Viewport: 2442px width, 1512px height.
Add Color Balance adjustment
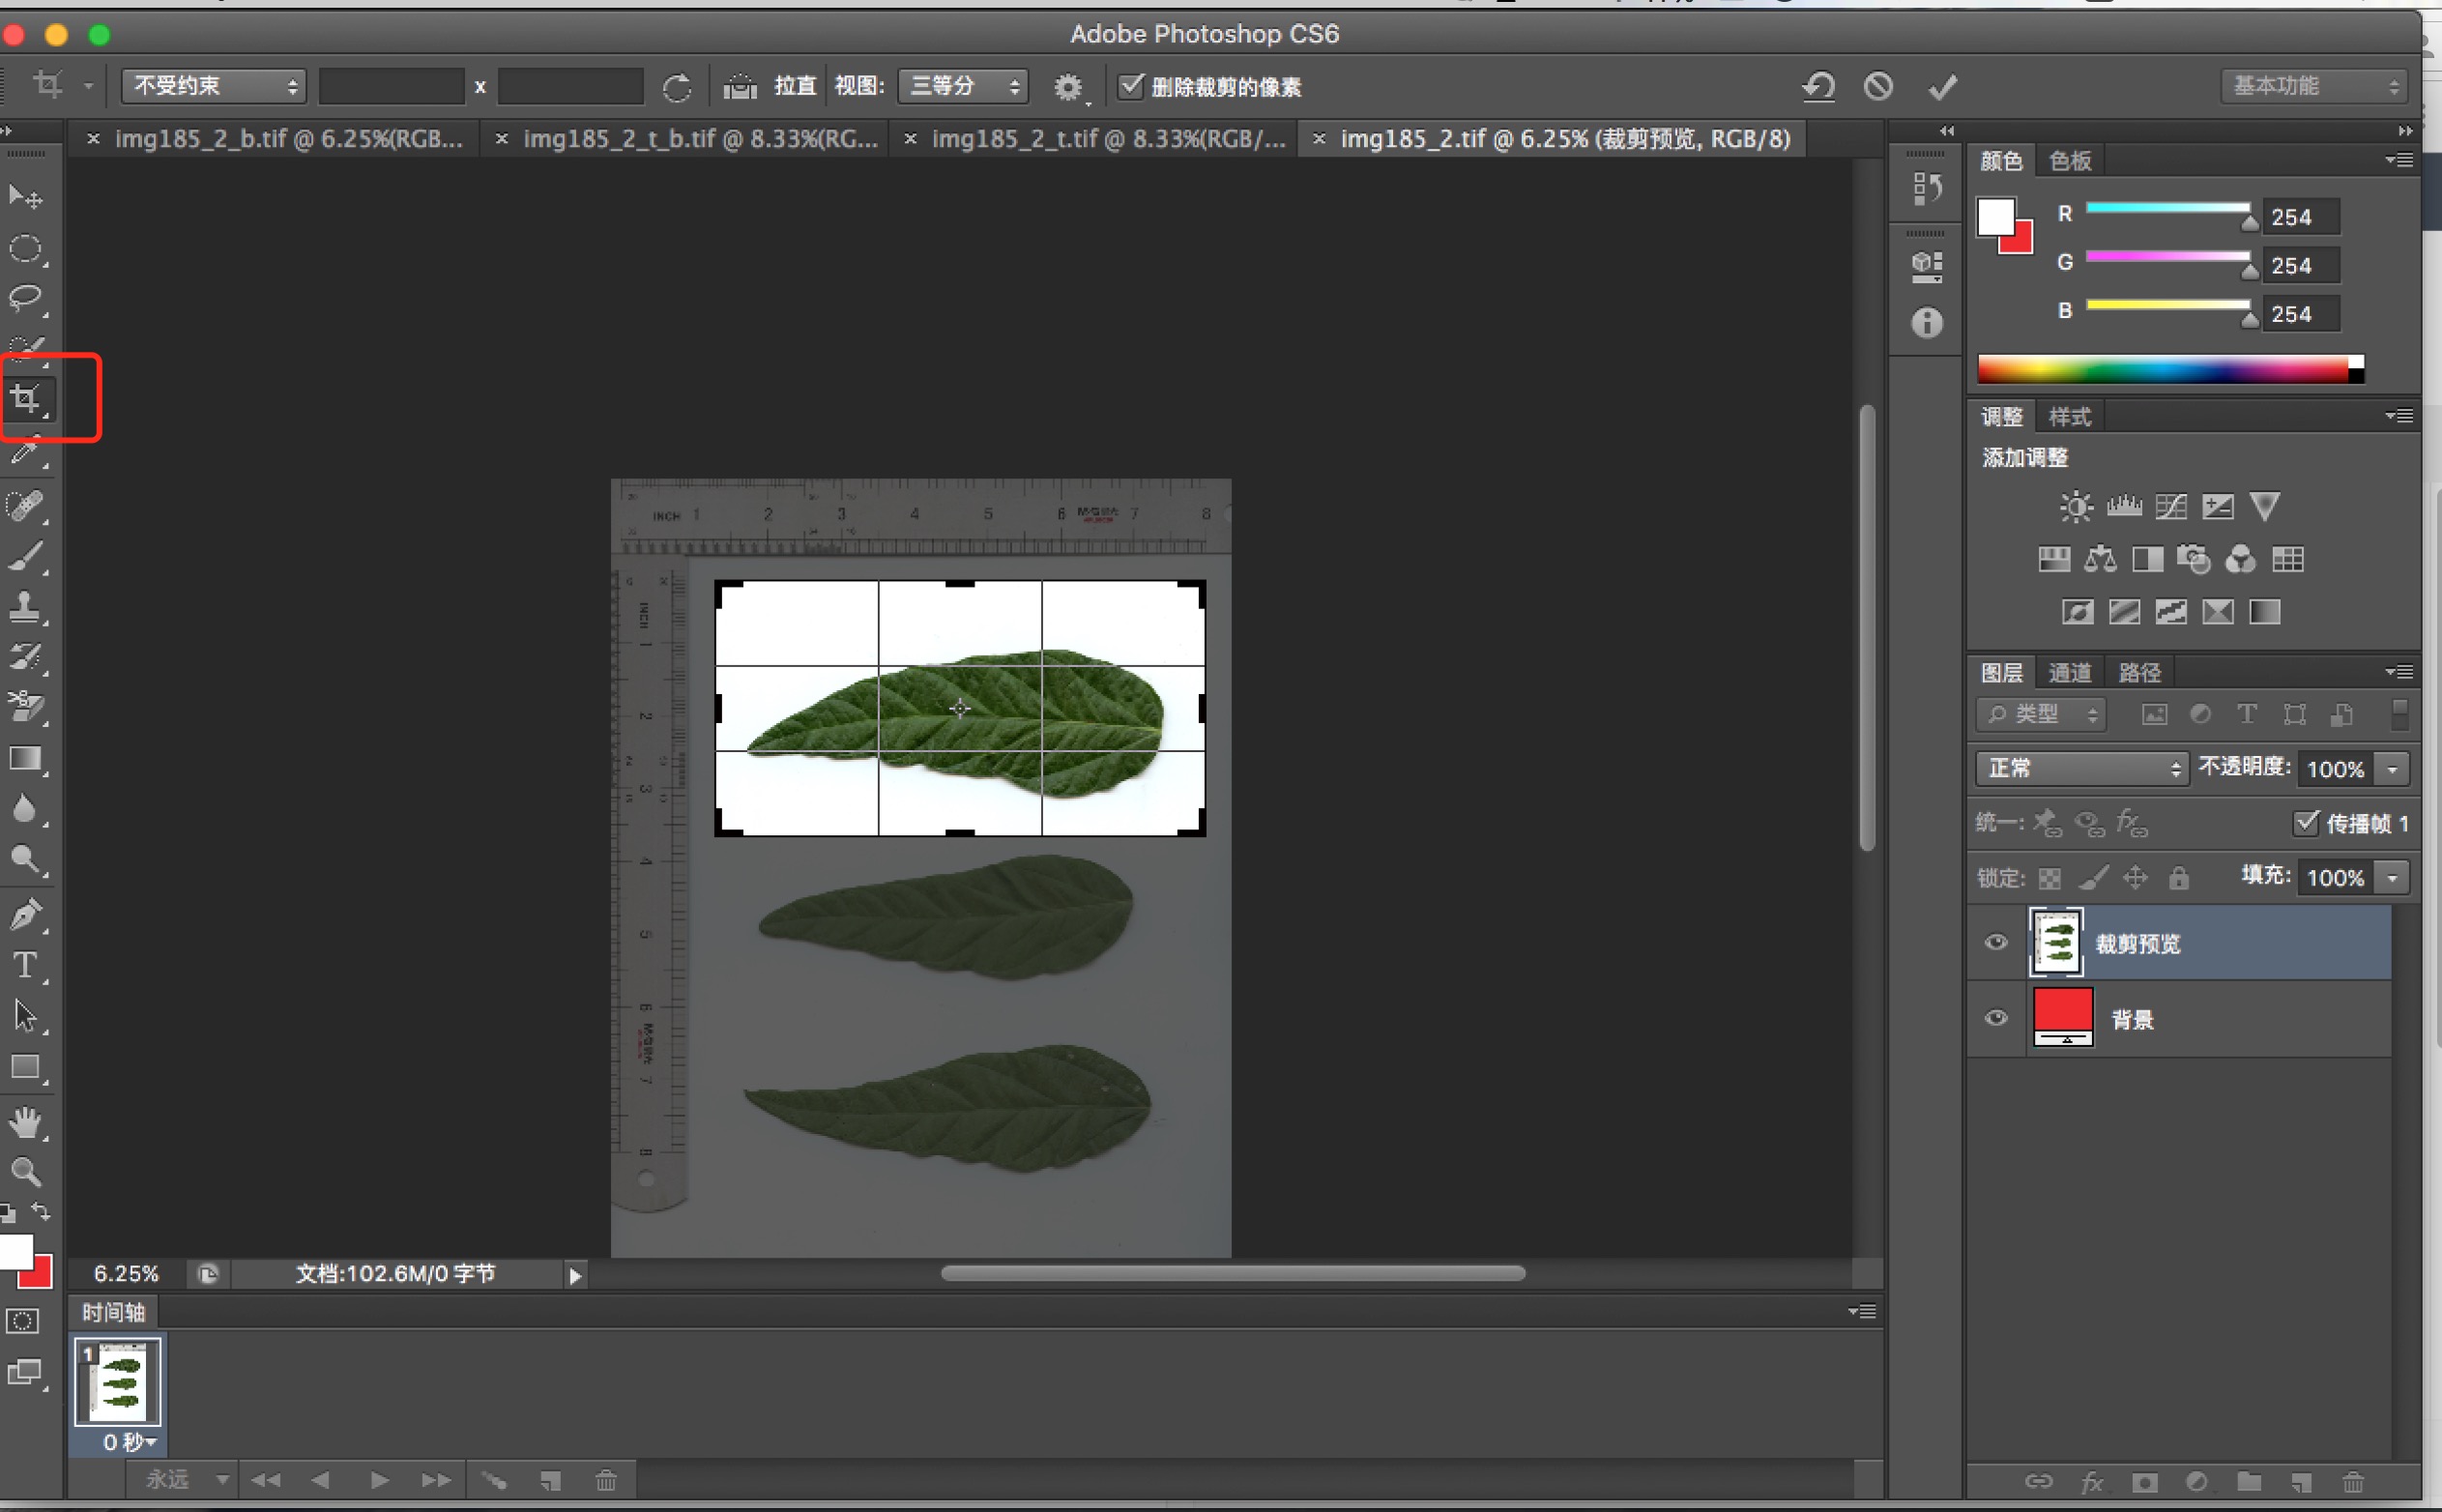(2100, 559)
